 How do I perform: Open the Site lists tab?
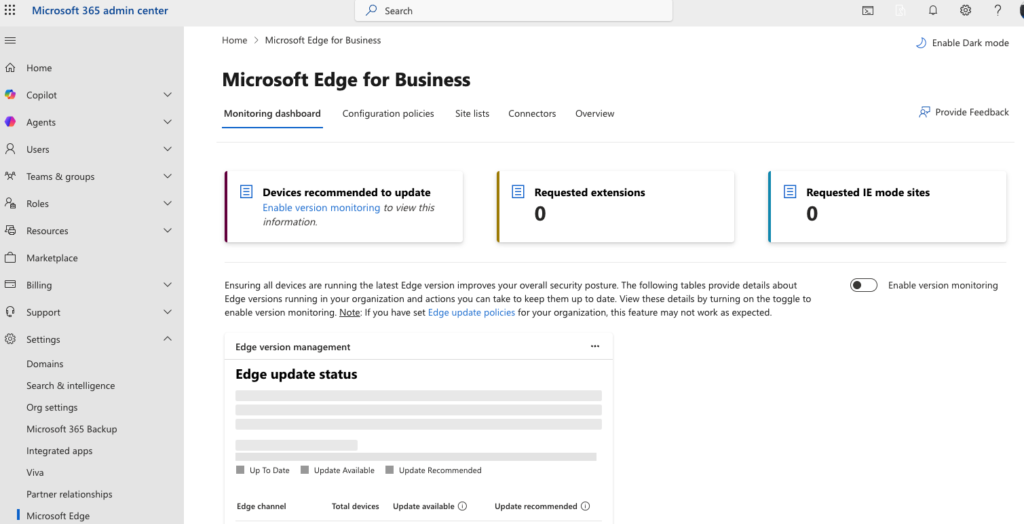tap(472, 114)
